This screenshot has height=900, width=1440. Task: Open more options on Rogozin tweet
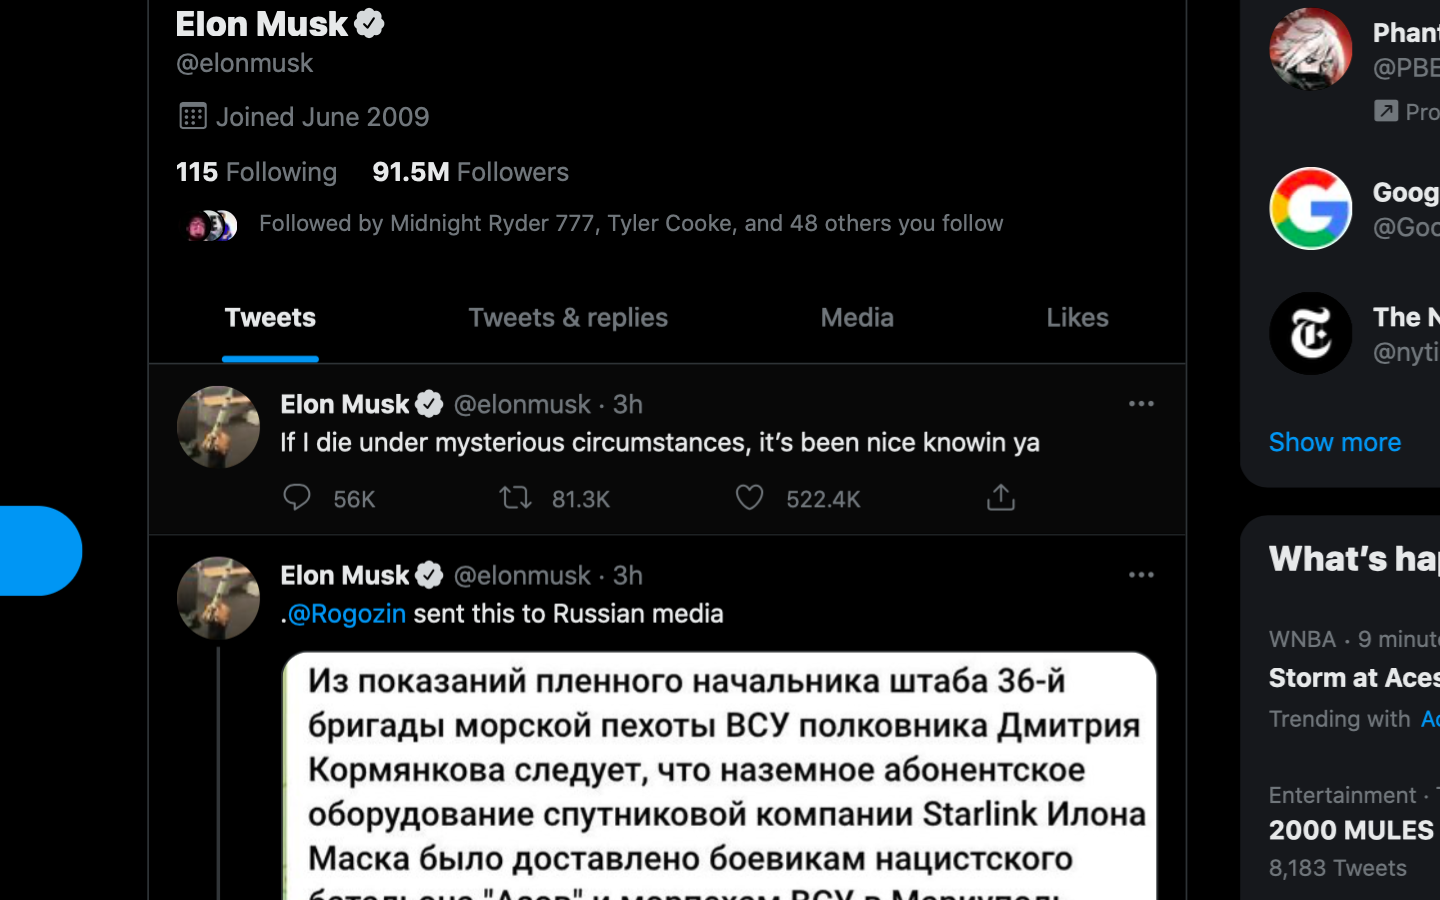[x=1141, y=575]
